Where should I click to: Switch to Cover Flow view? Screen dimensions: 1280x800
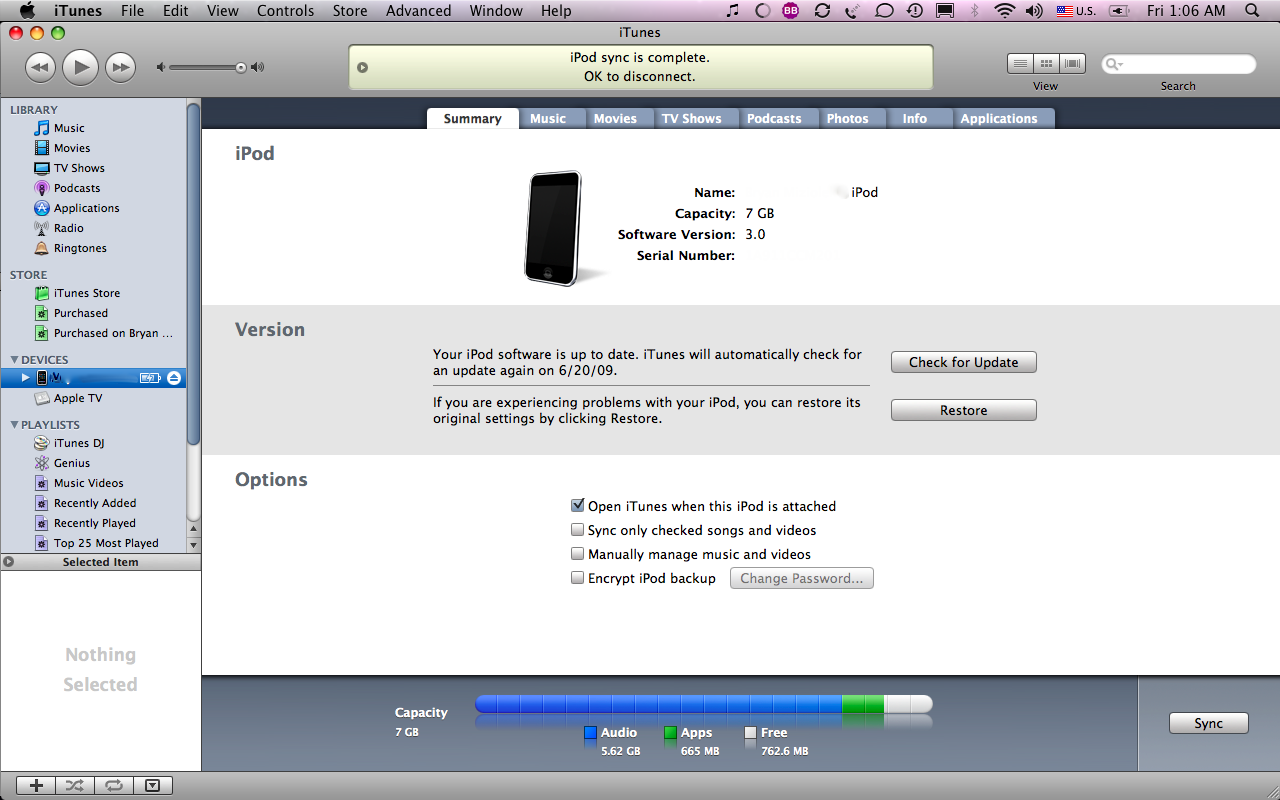coord(1073,64)
